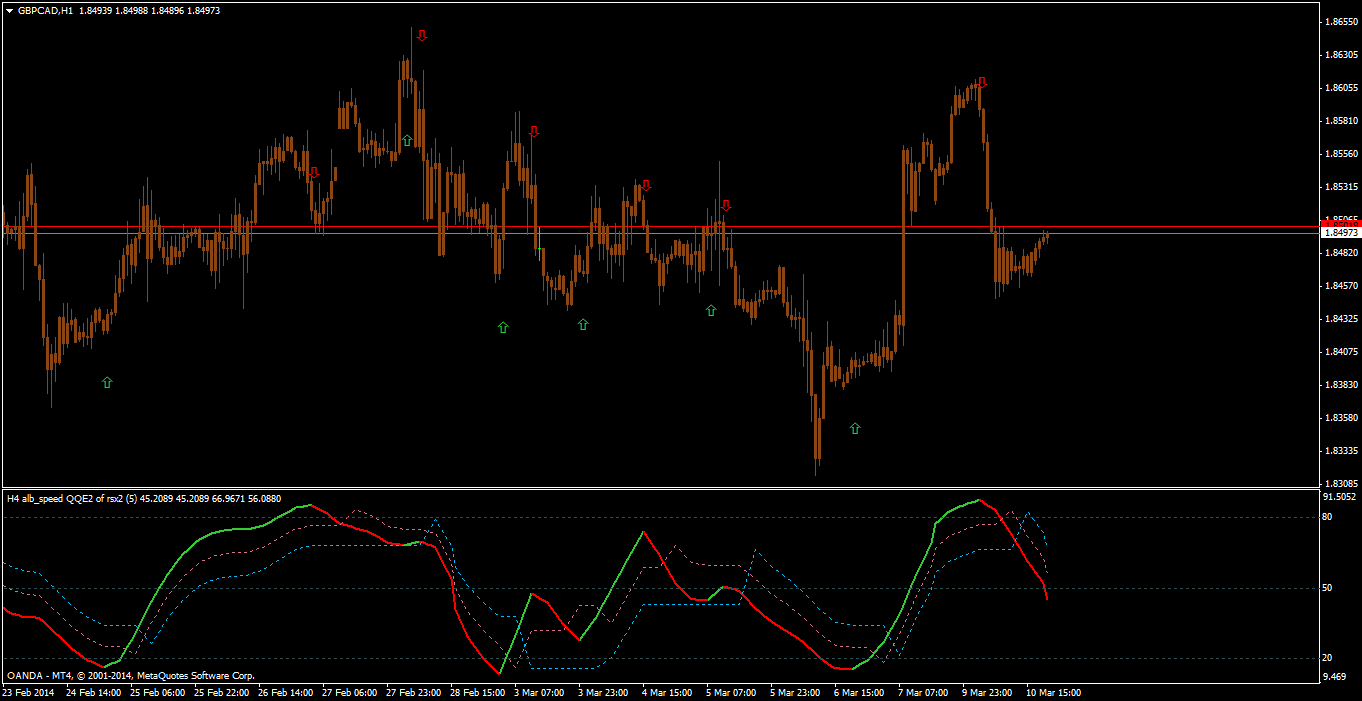This screenshot has width=1362, height=701.
Task: Click the OANDA - MT4 MetaQuotes copyright text
Action: [x=130, y=676]
